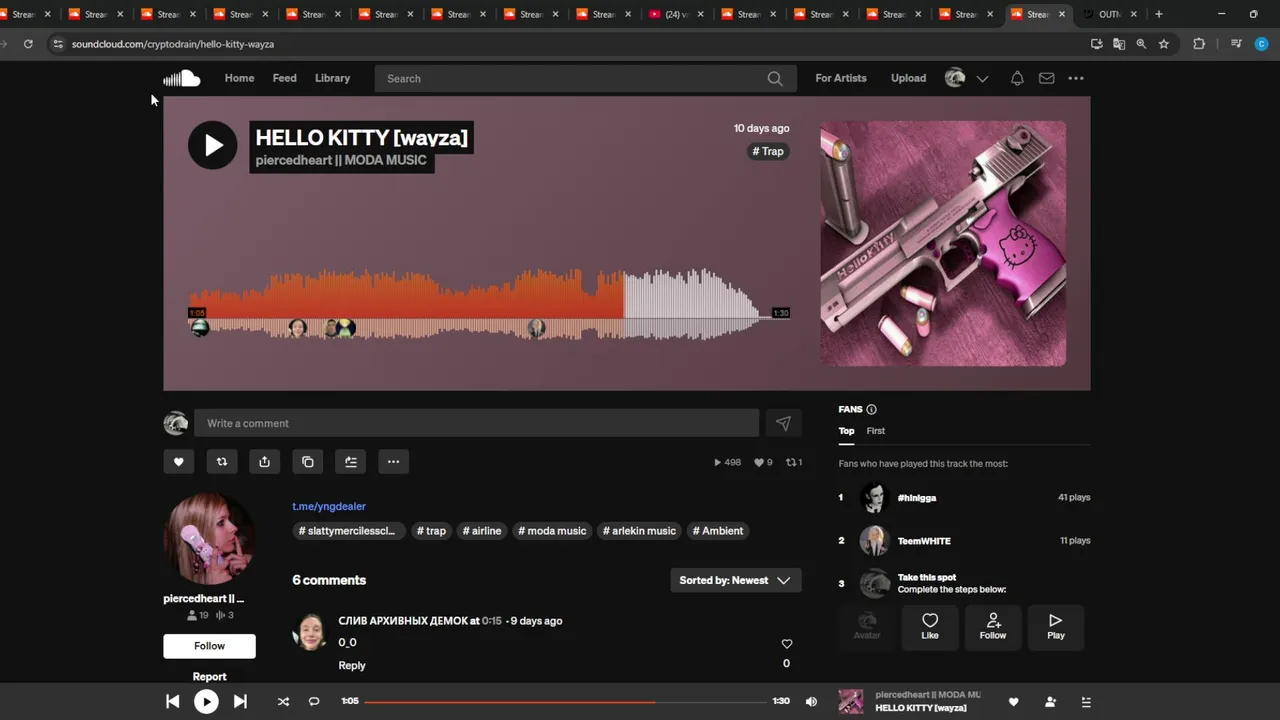Bookmark this page with star icon
Screen dimensions: 1280x720
click(1164, 44)
